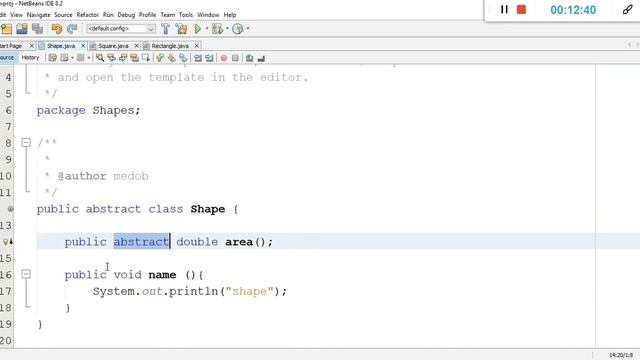The image size is (640, 360).
Task: Click Stop Macro Recording icon
Action: [x=235, y=58]
